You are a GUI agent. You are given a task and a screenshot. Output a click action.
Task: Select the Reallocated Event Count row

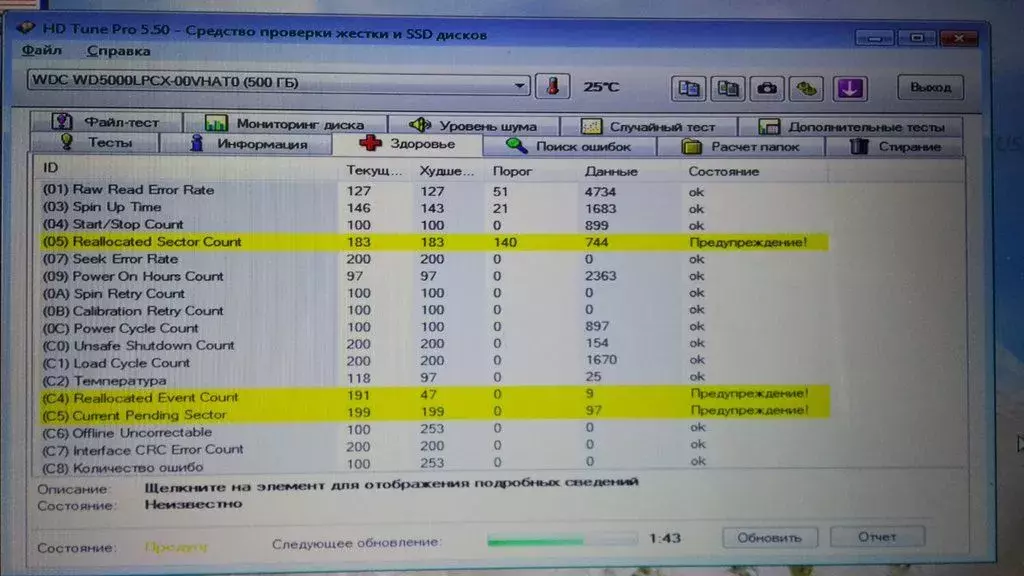(434, 395)
